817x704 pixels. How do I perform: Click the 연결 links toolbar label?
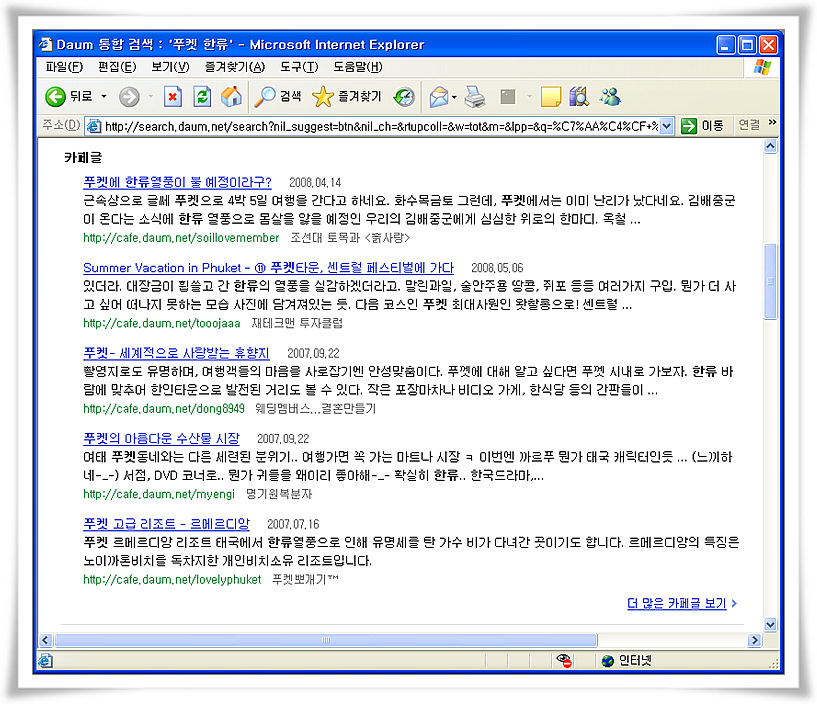pos(749,125)
